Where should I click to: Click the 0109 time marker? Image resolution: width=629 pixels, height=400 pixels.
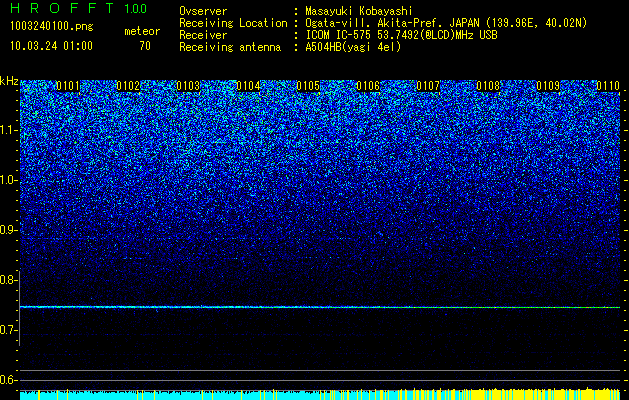[x=548, y=86]
